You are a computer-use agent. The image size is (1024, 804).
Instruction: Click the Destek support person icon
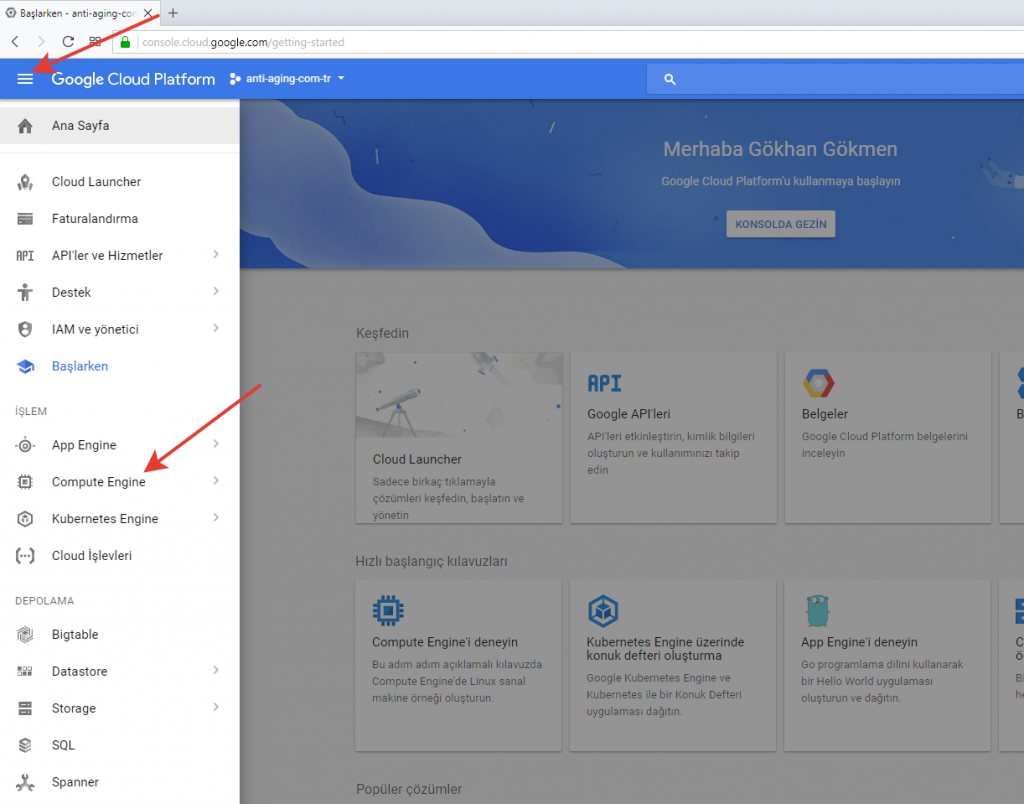coord(25,293)
